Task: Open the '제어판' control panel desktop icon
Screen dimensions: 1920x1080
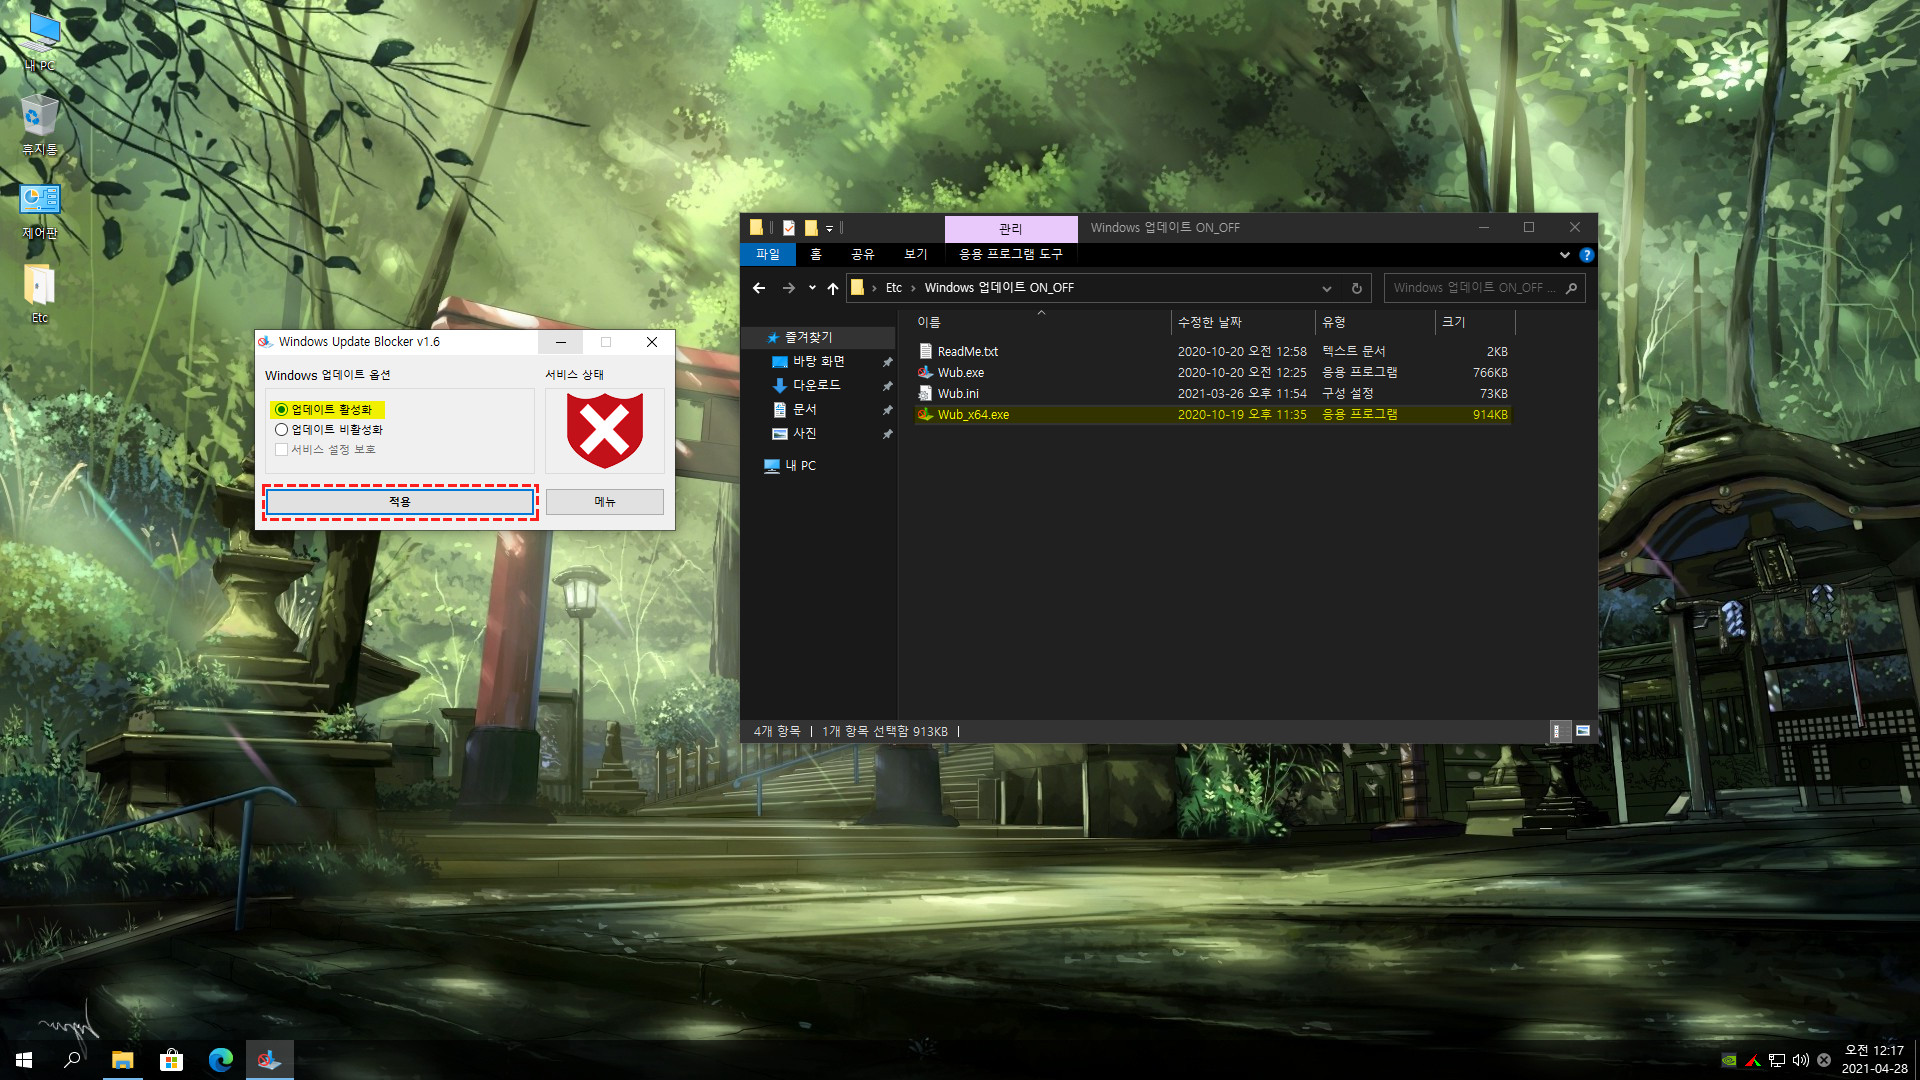Action: 40,211
